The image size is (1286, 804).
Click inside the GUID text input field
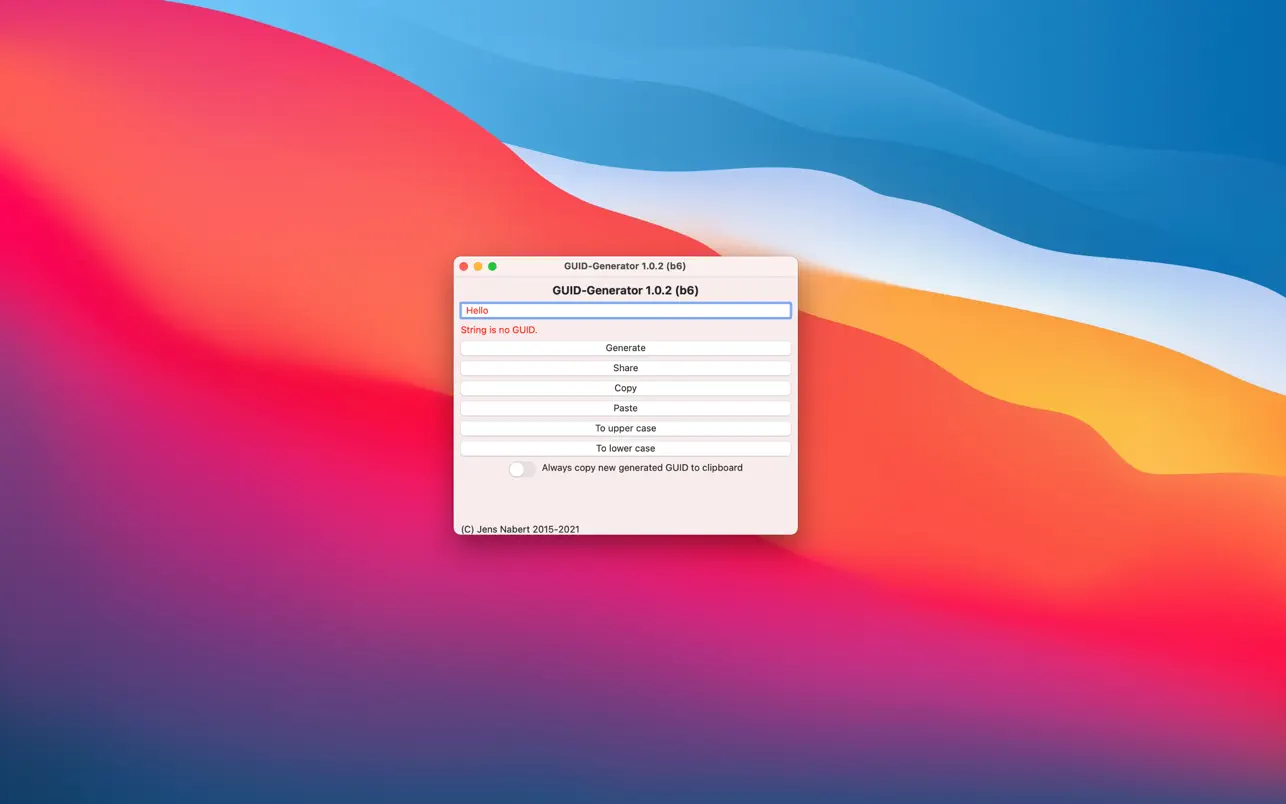625,310
